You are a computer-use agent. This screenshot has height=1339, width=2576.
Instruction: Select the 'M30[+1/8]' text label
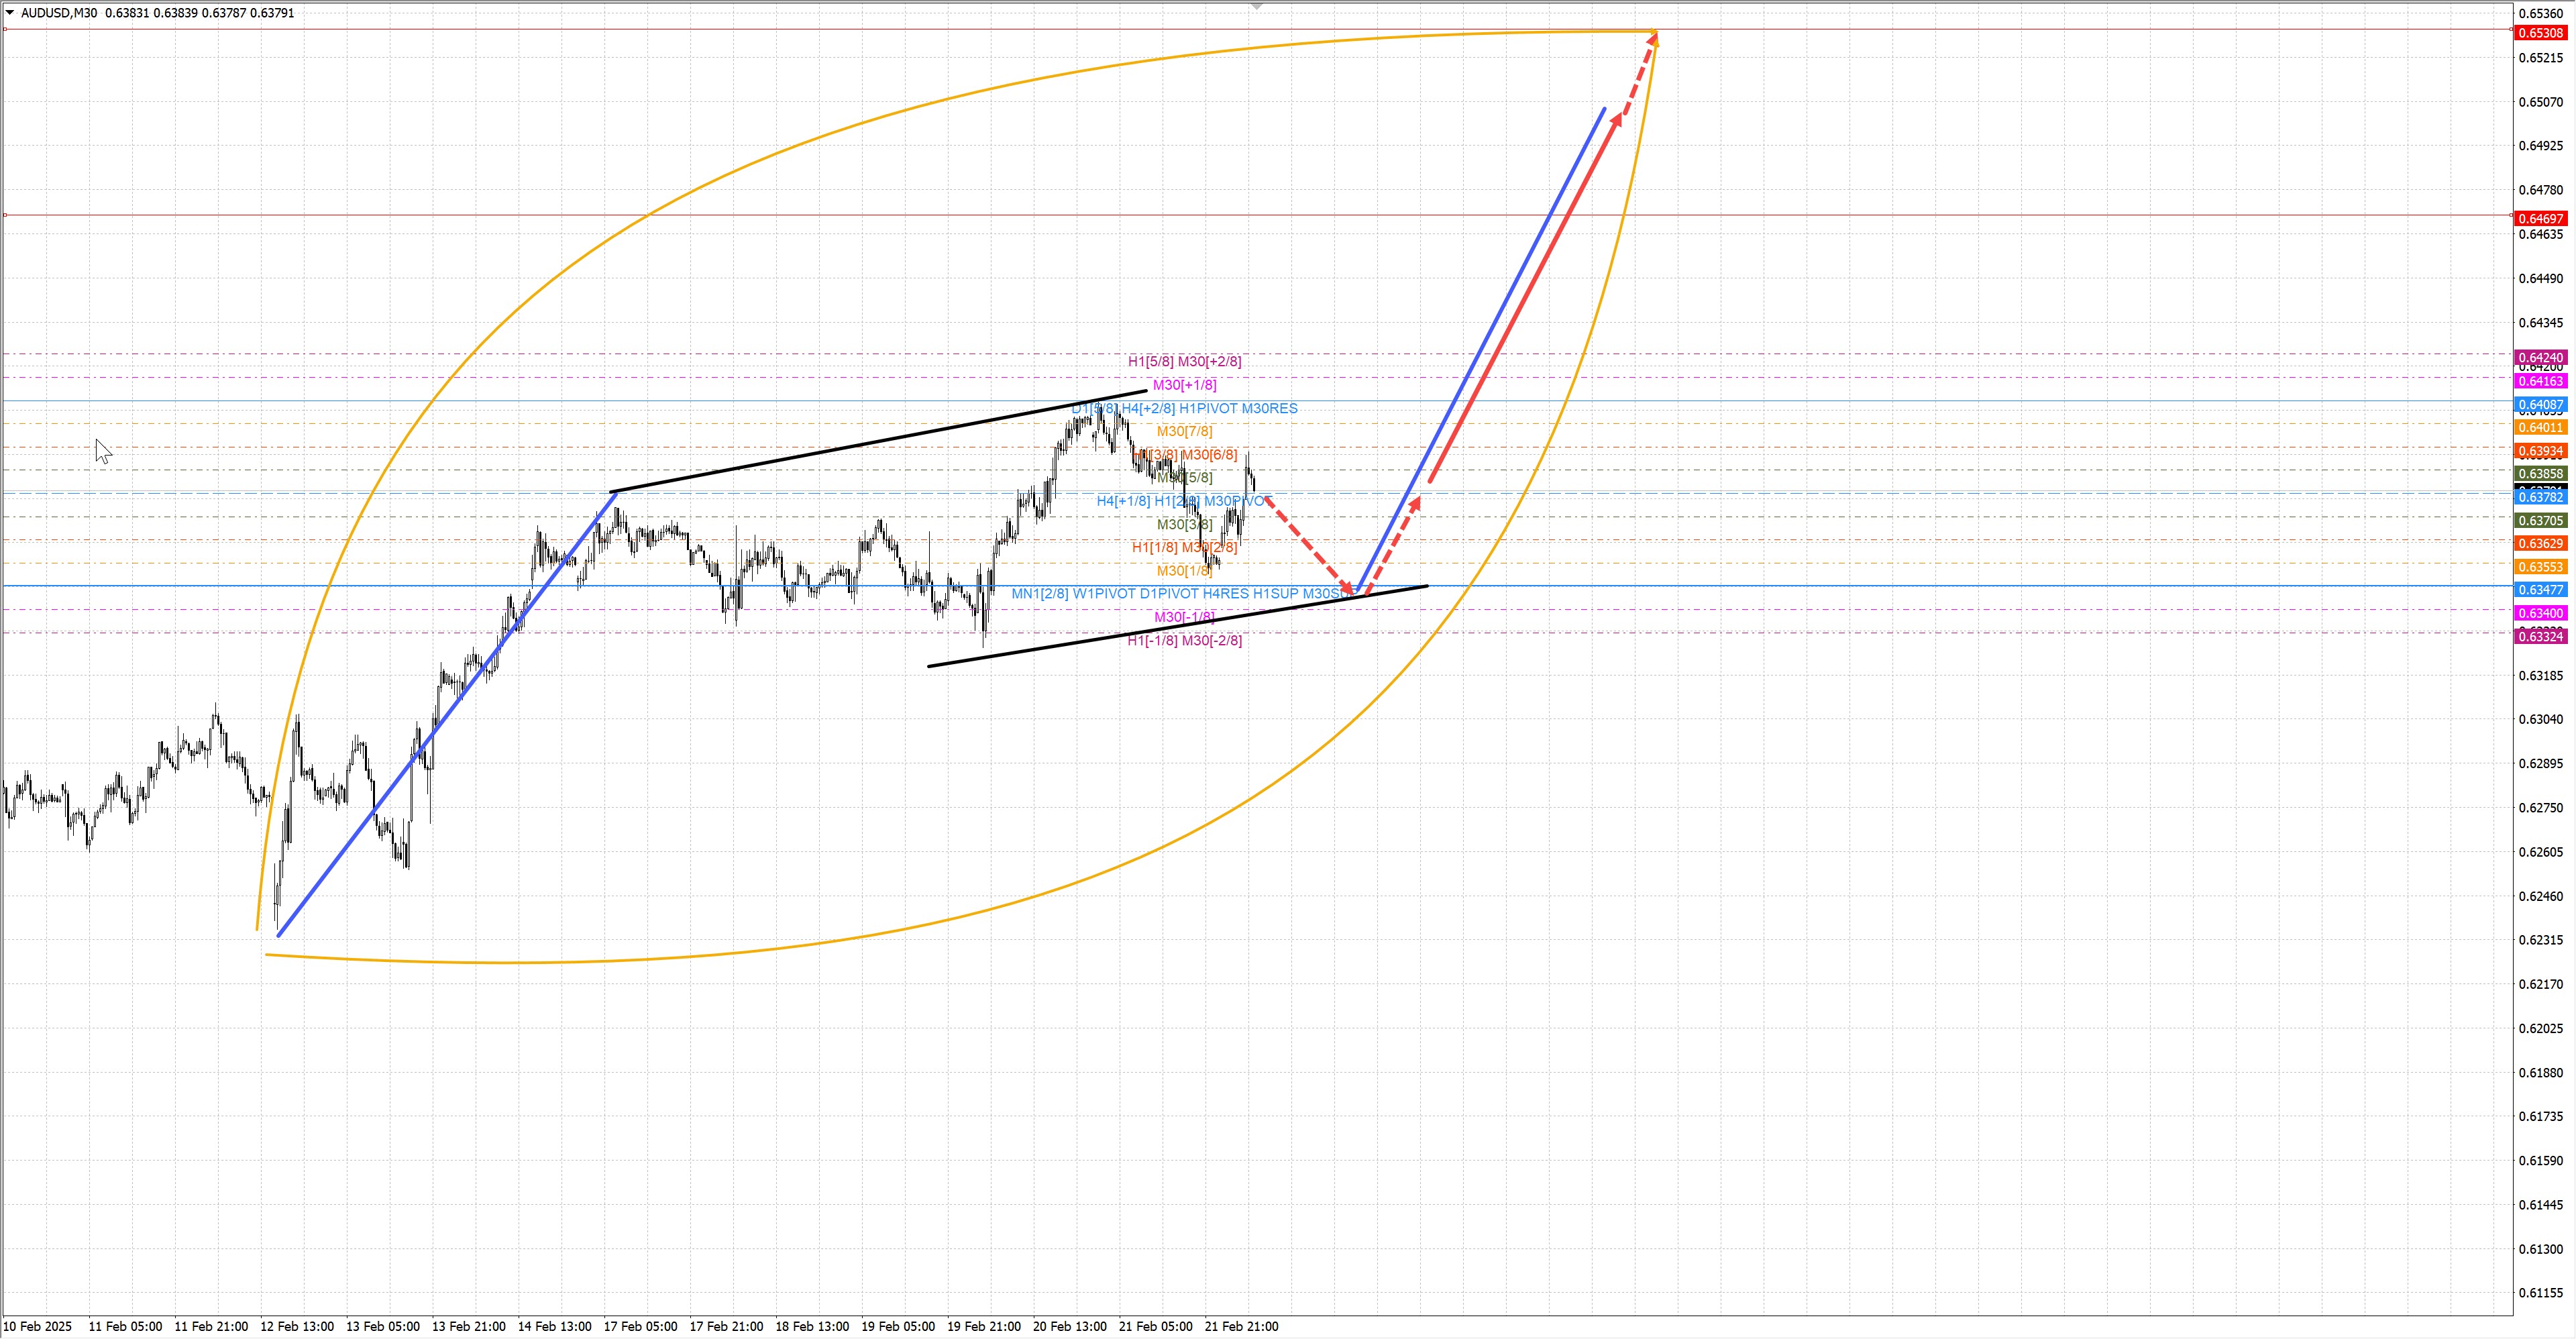[x=1184, y=385]
